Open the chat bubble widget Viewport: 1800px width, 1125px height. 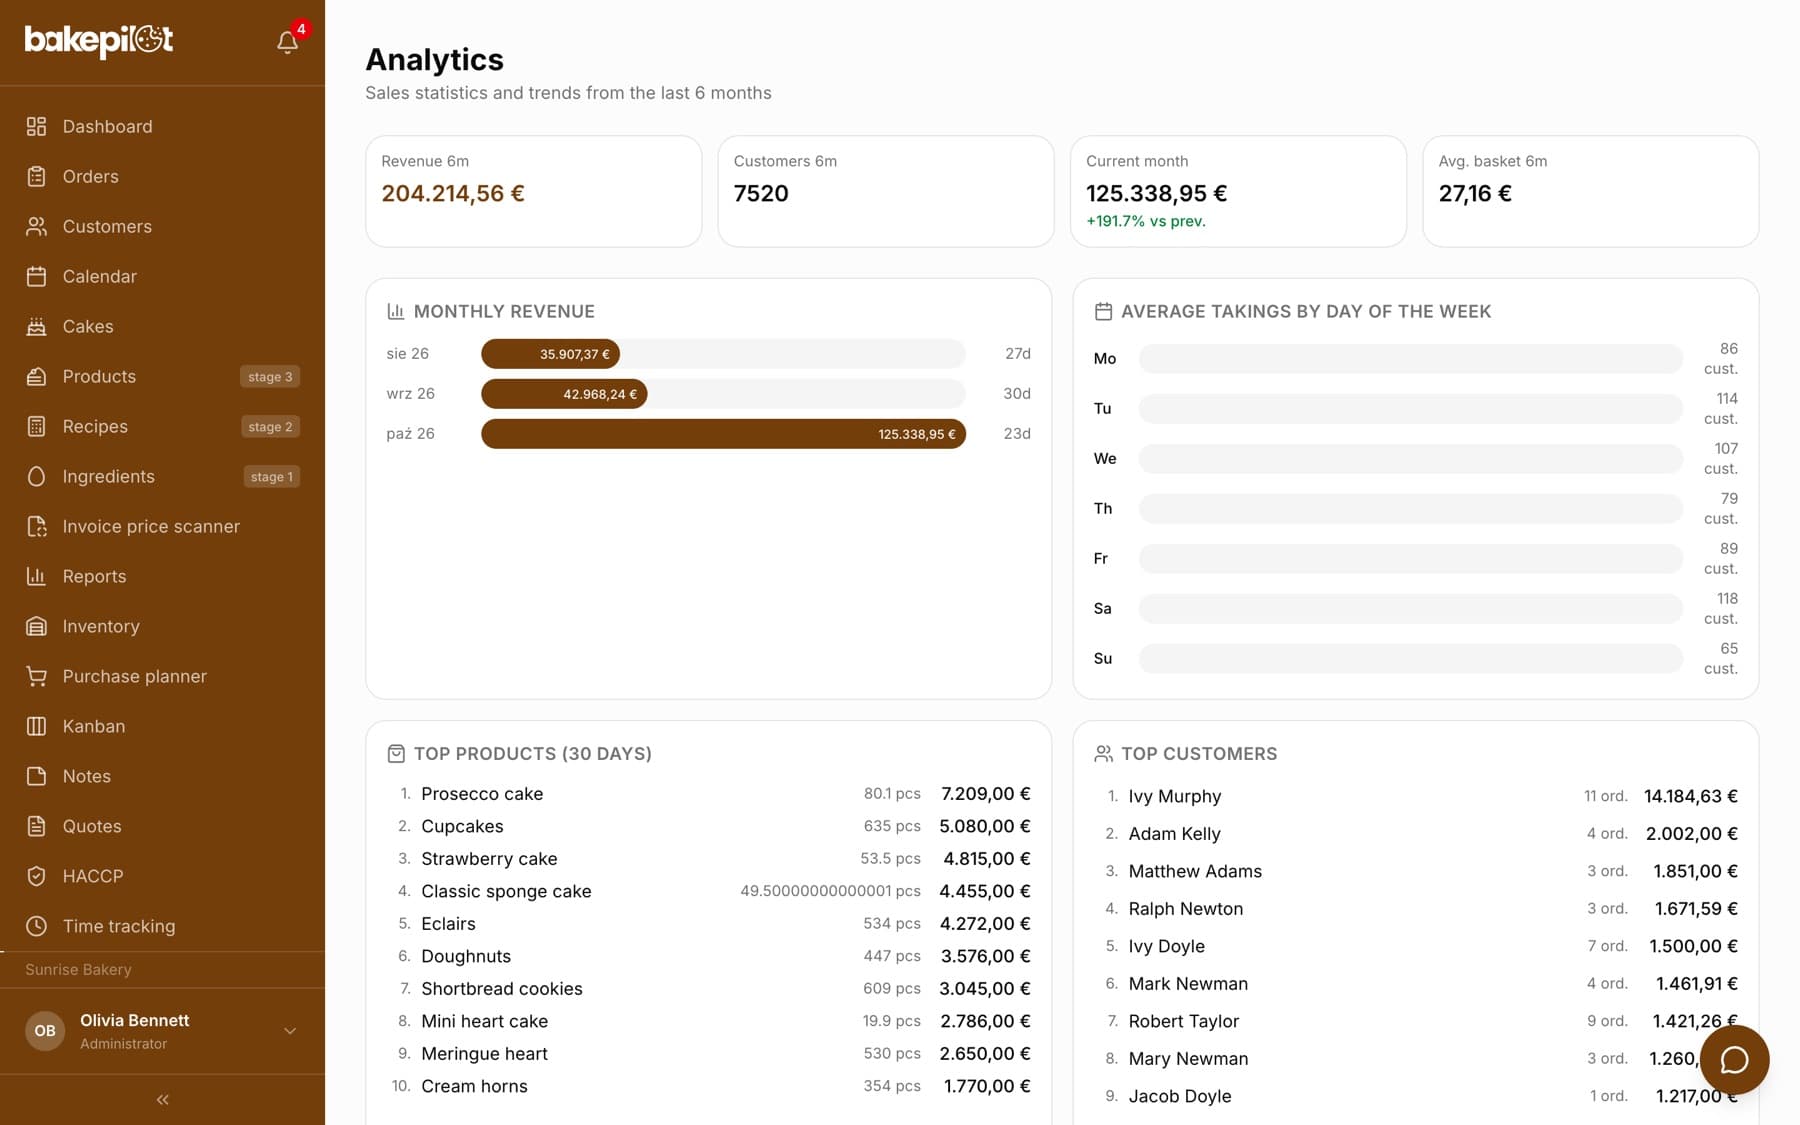[x=1734, y=1060]
